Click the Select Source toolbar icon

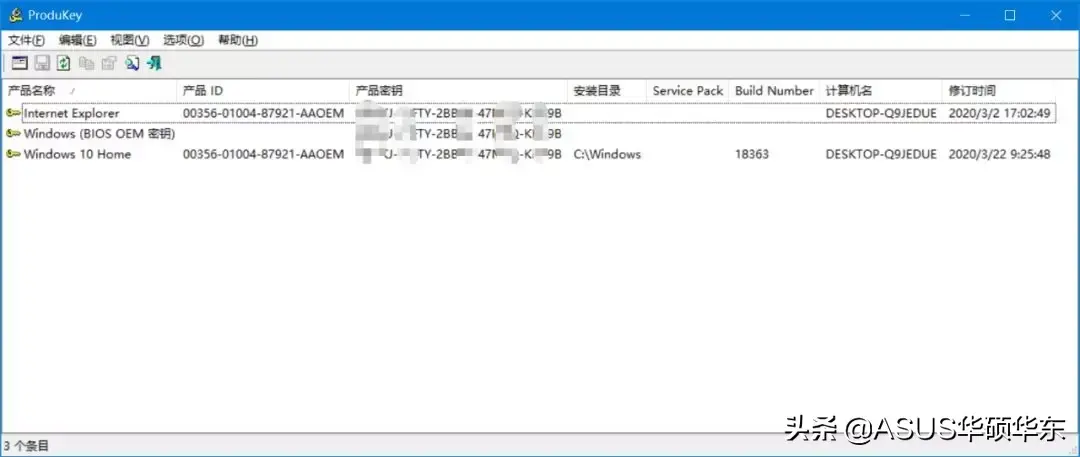pyautogui.click(x=19, y=63)
